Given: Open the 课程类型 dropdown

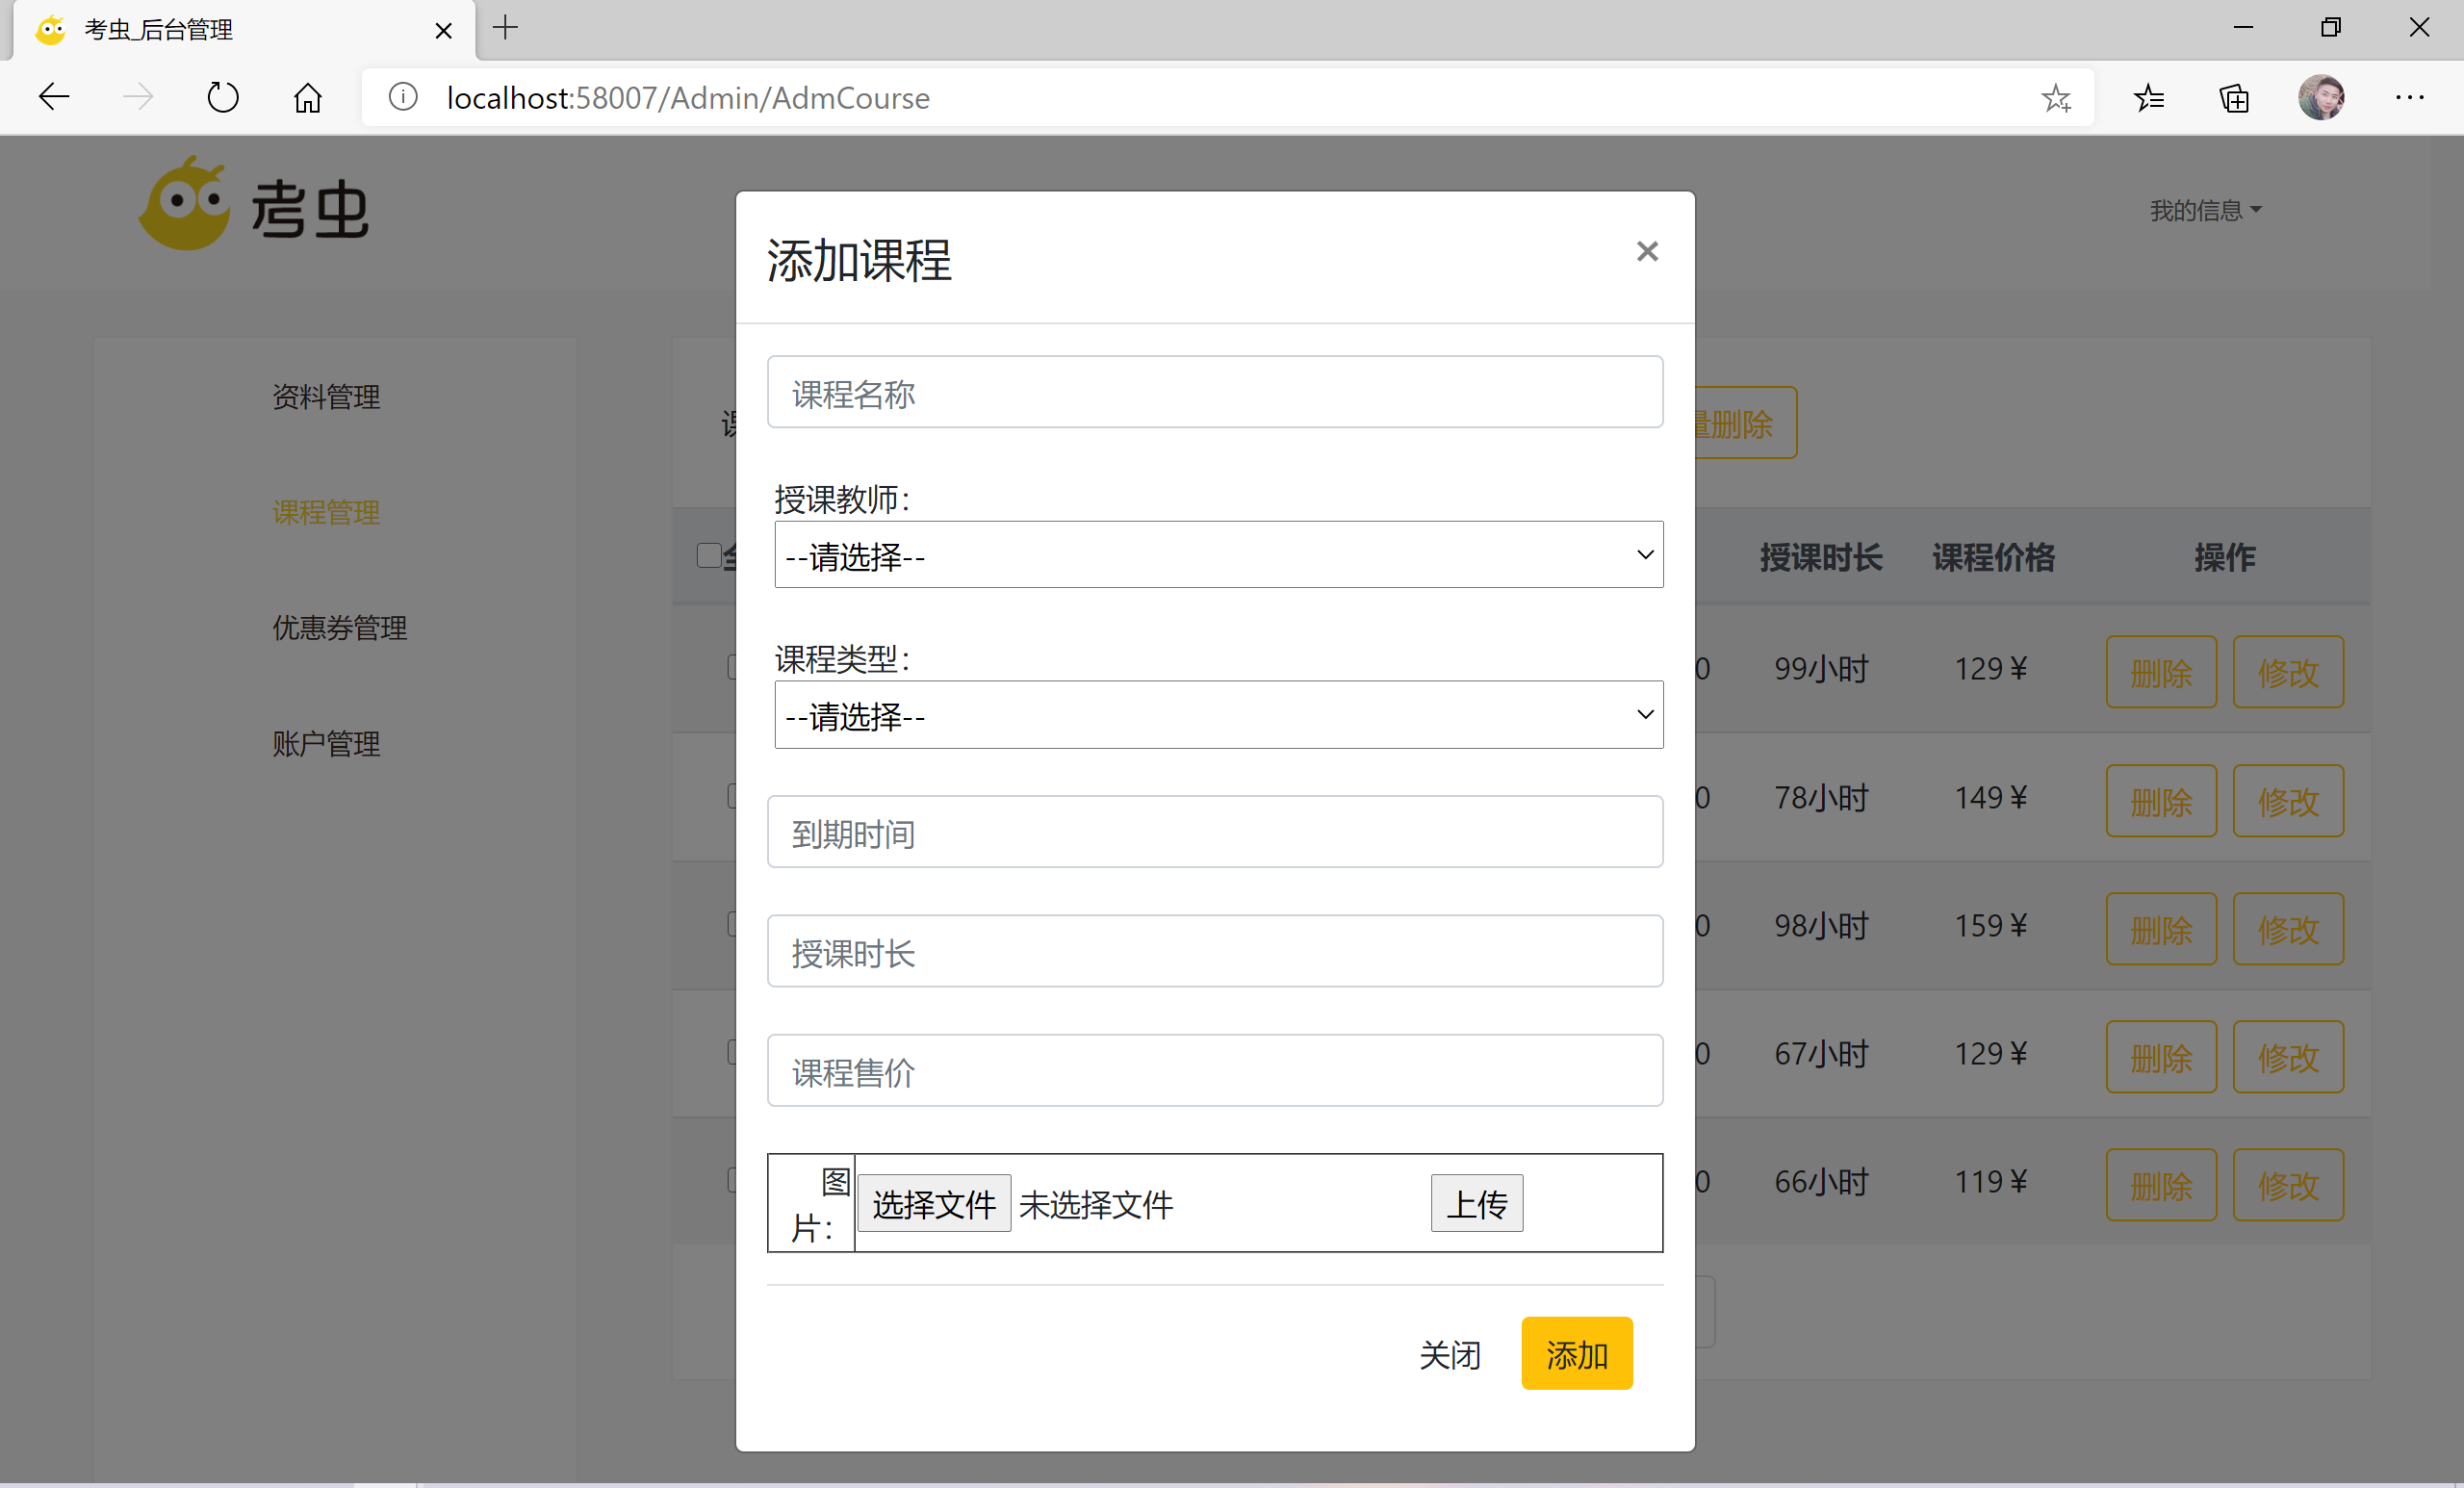Looking at the screenshot, I should point(1218,715).
